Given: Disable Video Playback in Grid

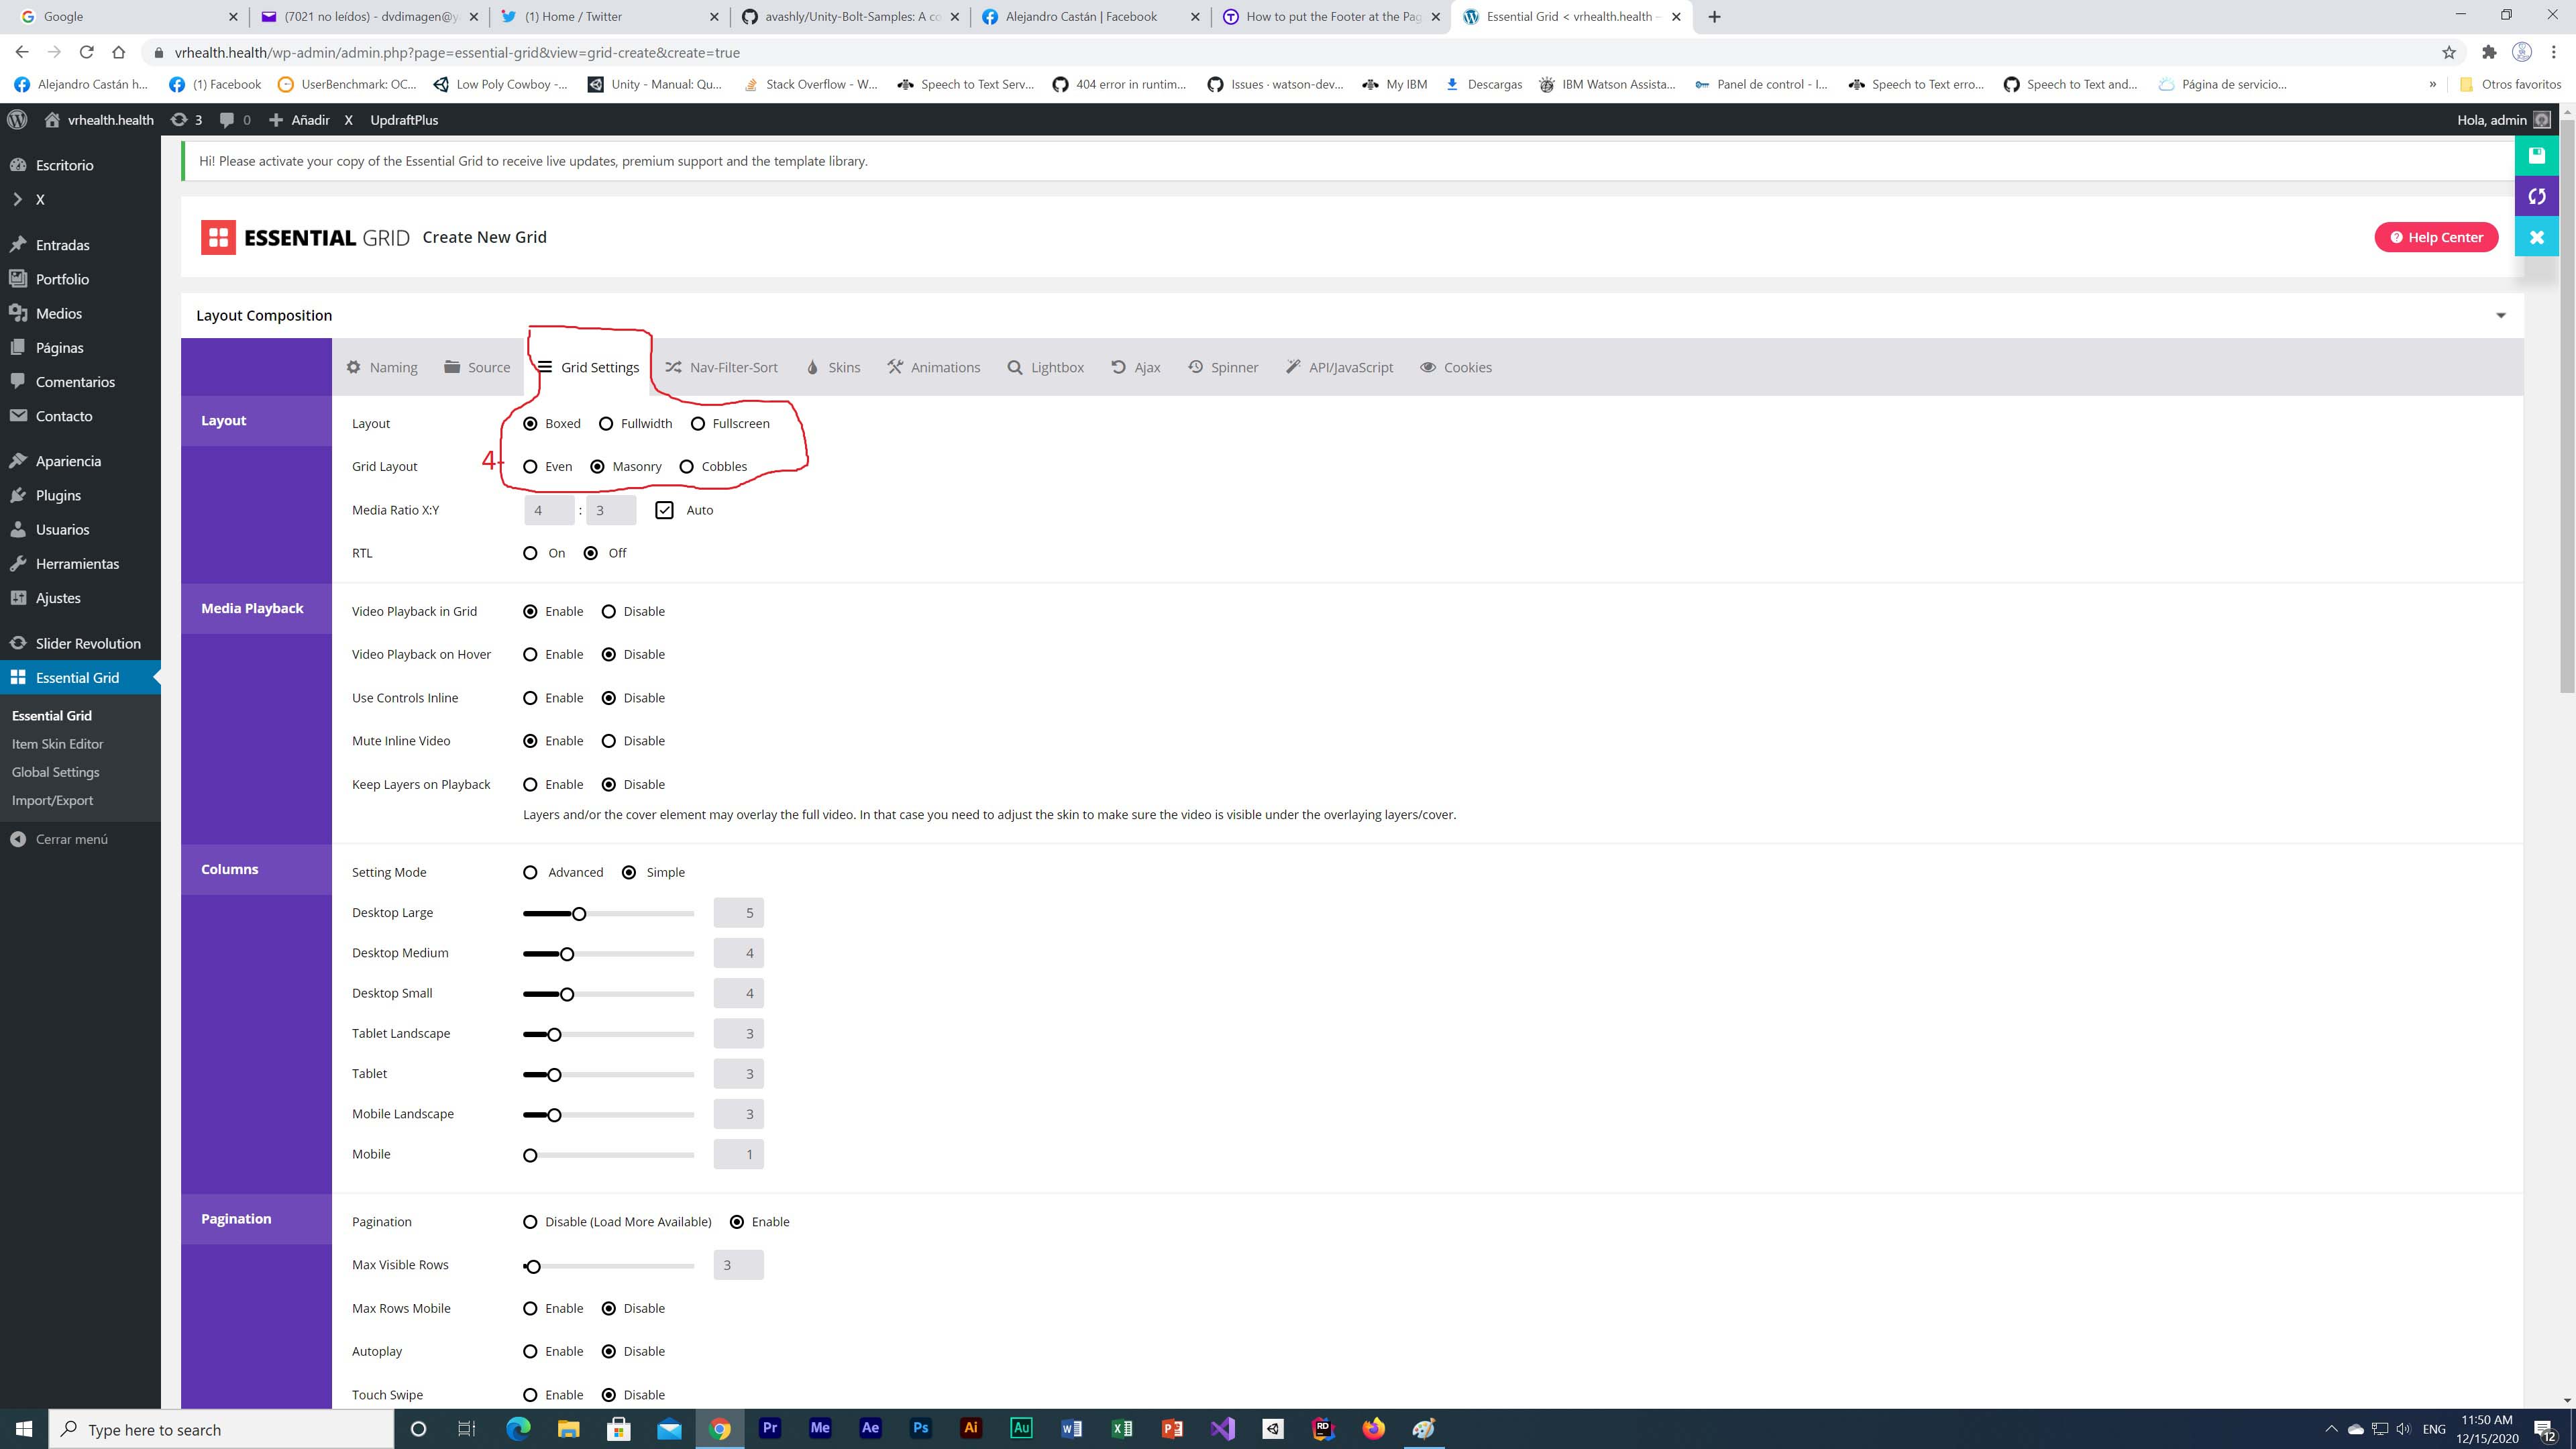Looking at the screenshot, I should click(608, 612).
